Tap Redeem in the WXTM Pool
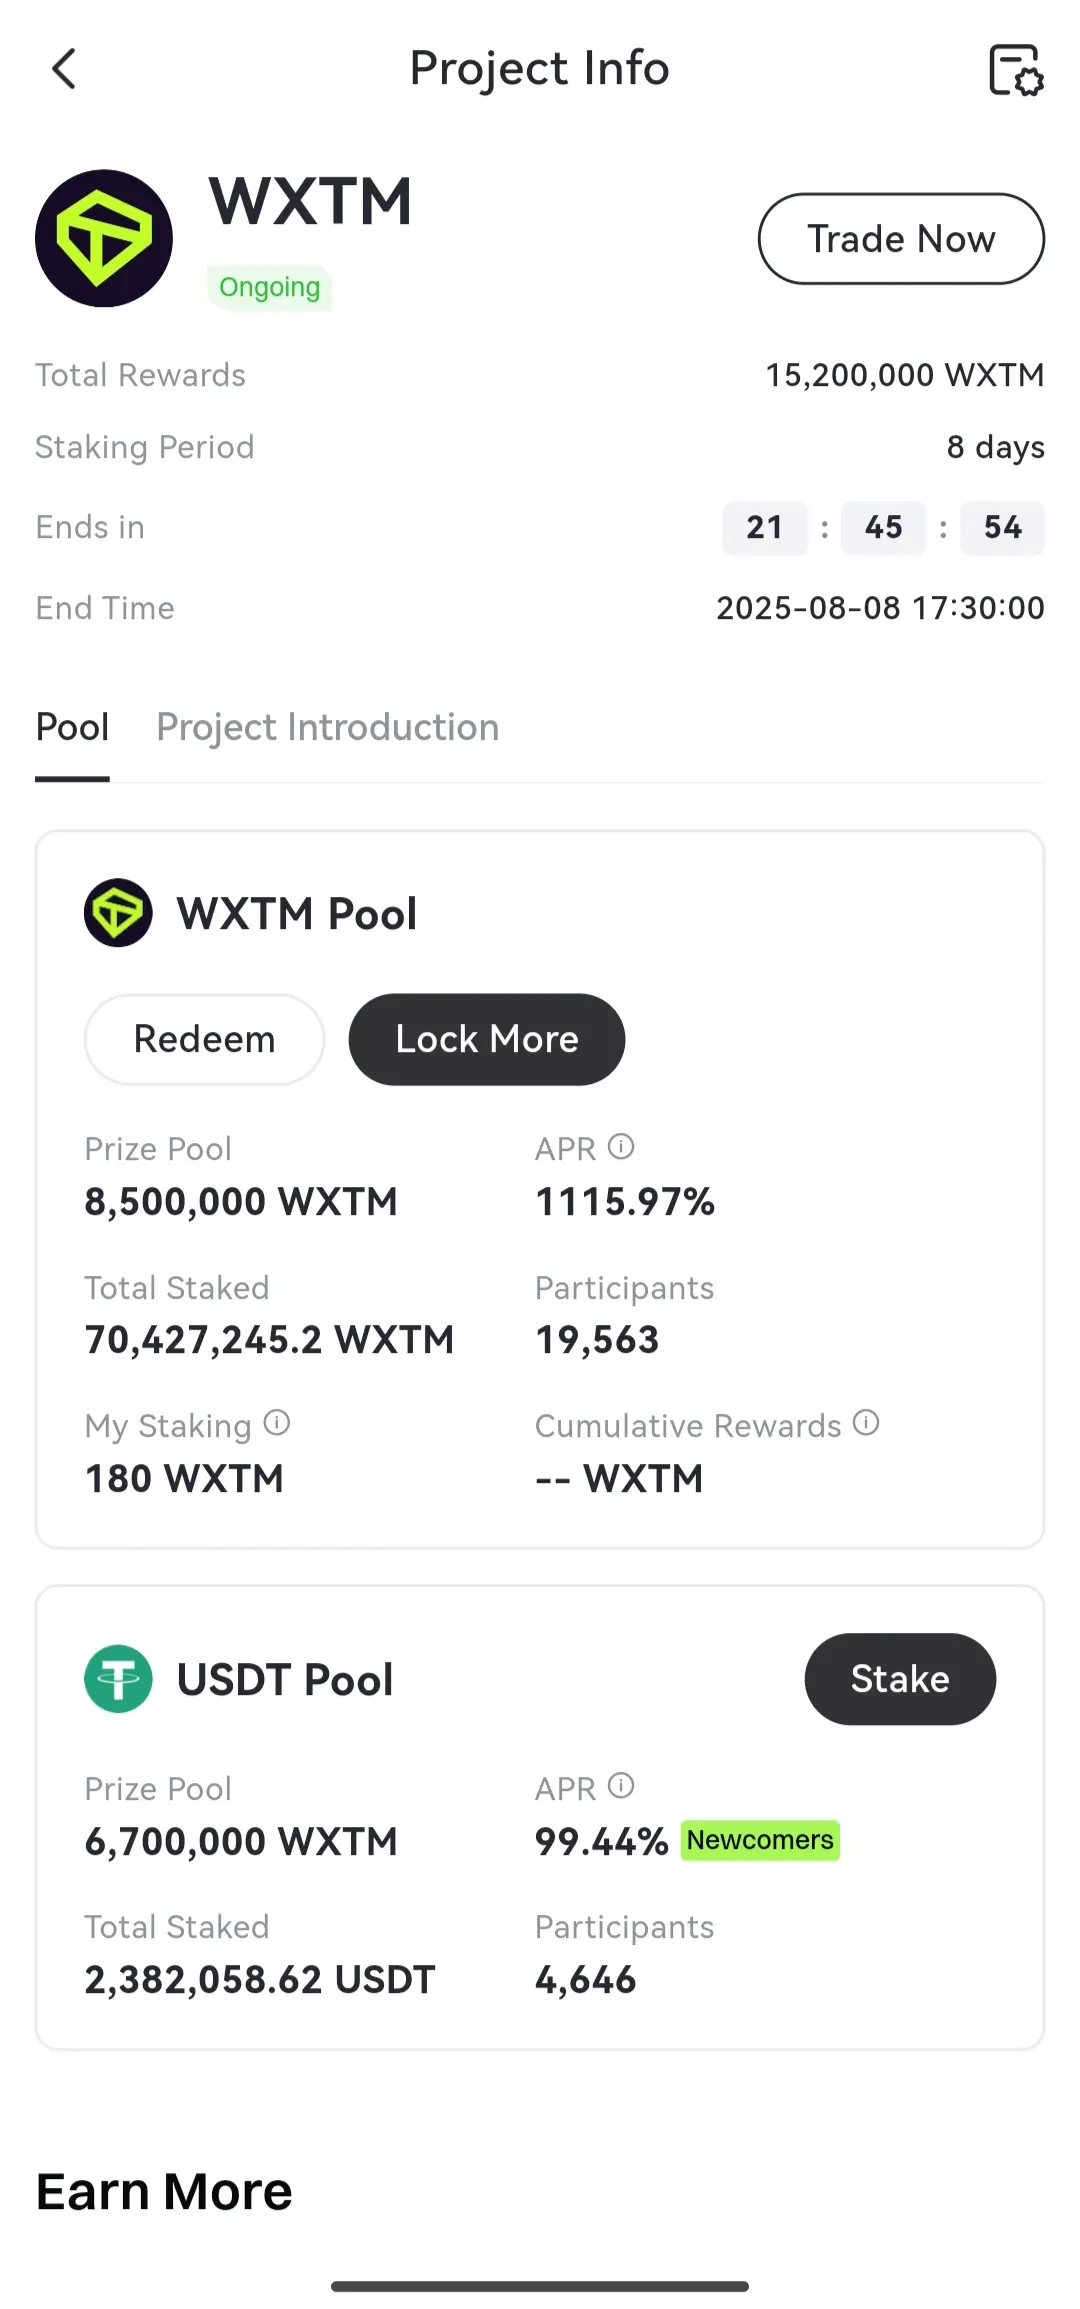 (204, 1039)
